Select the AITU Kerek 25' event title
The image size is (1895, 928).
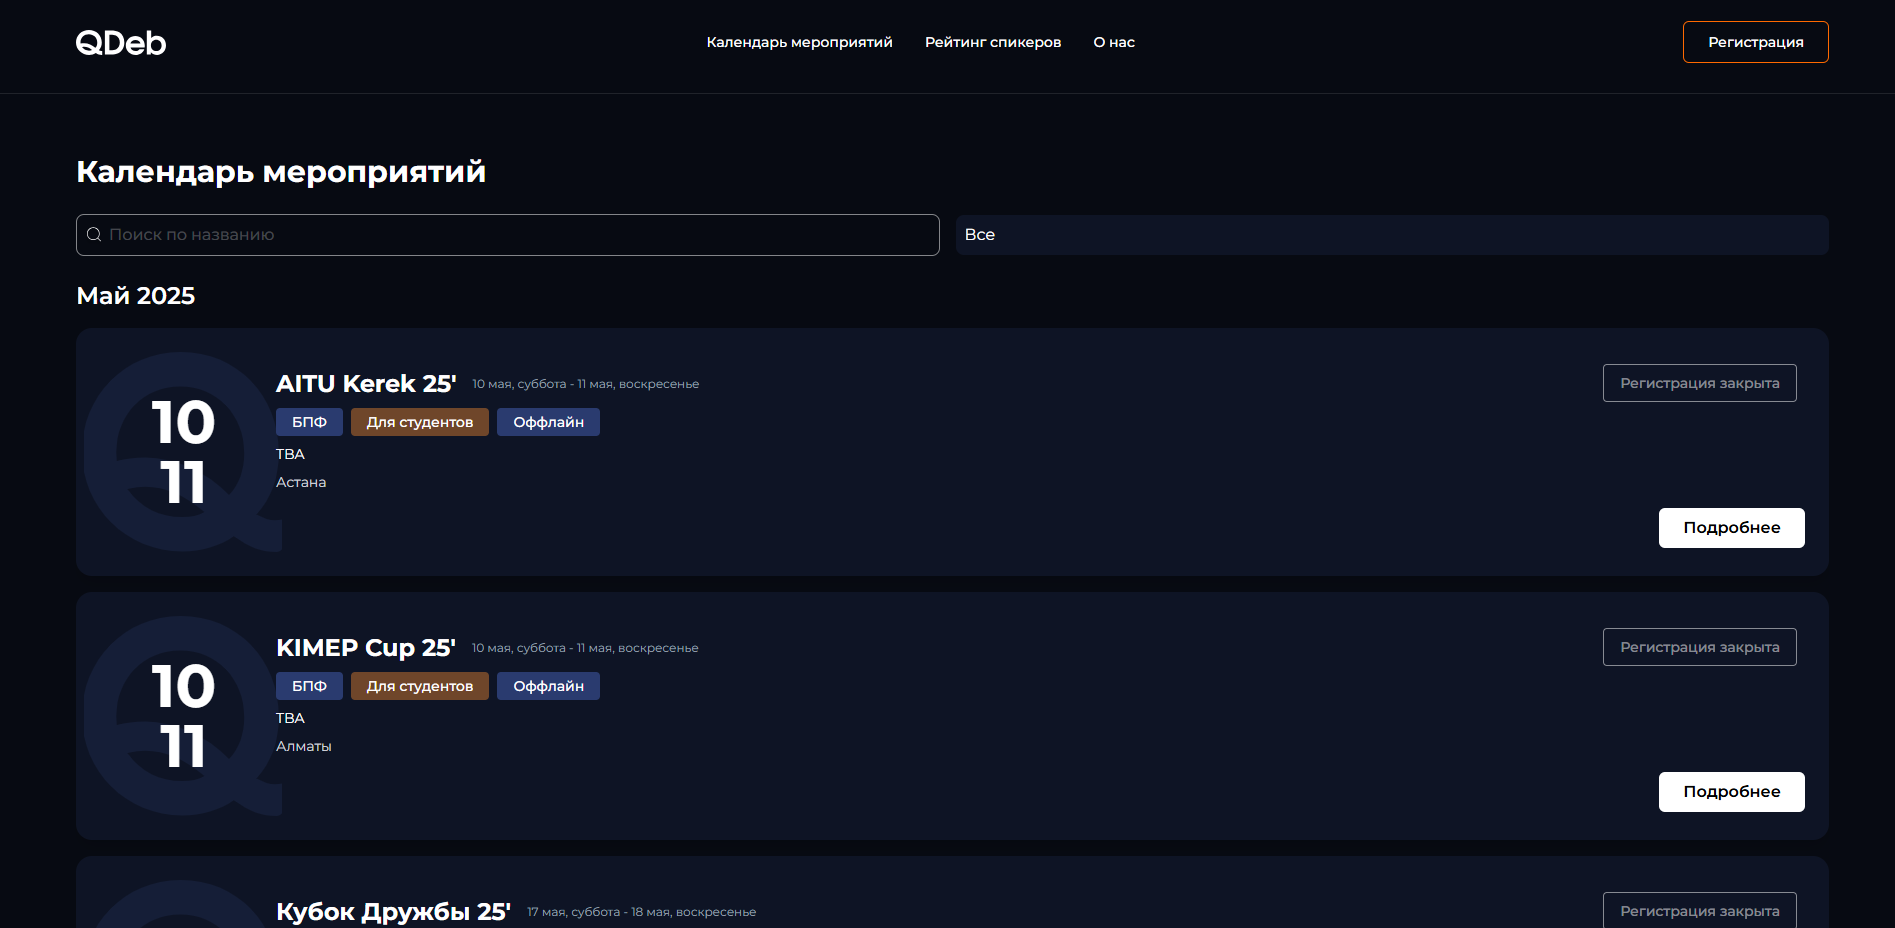(366, 384)
